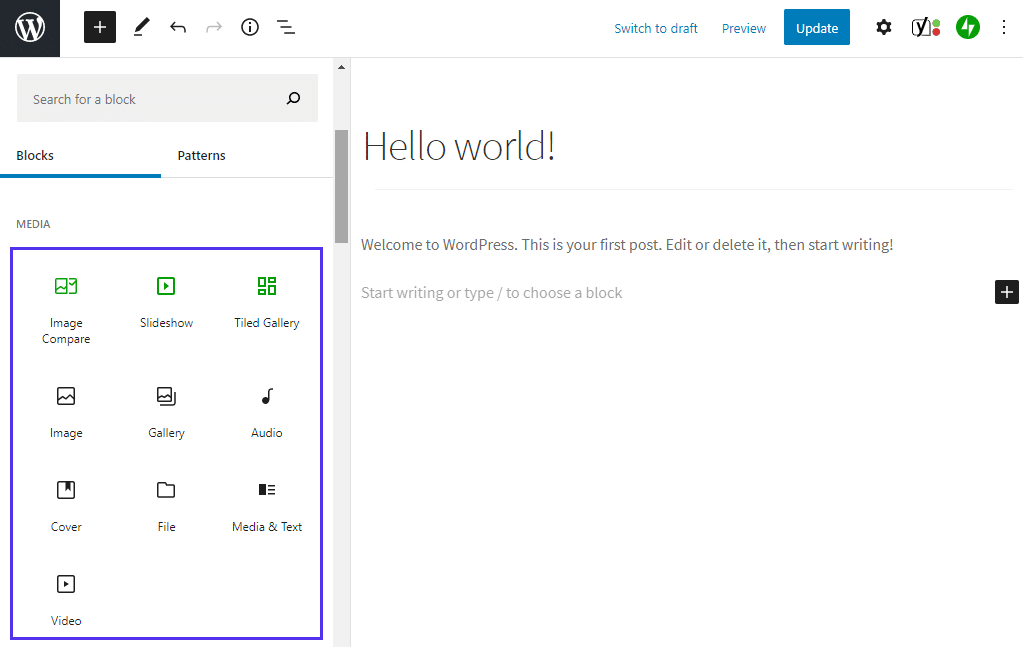
Task: Toggle the block inserter plus button
Action: [x=100, y=28]
